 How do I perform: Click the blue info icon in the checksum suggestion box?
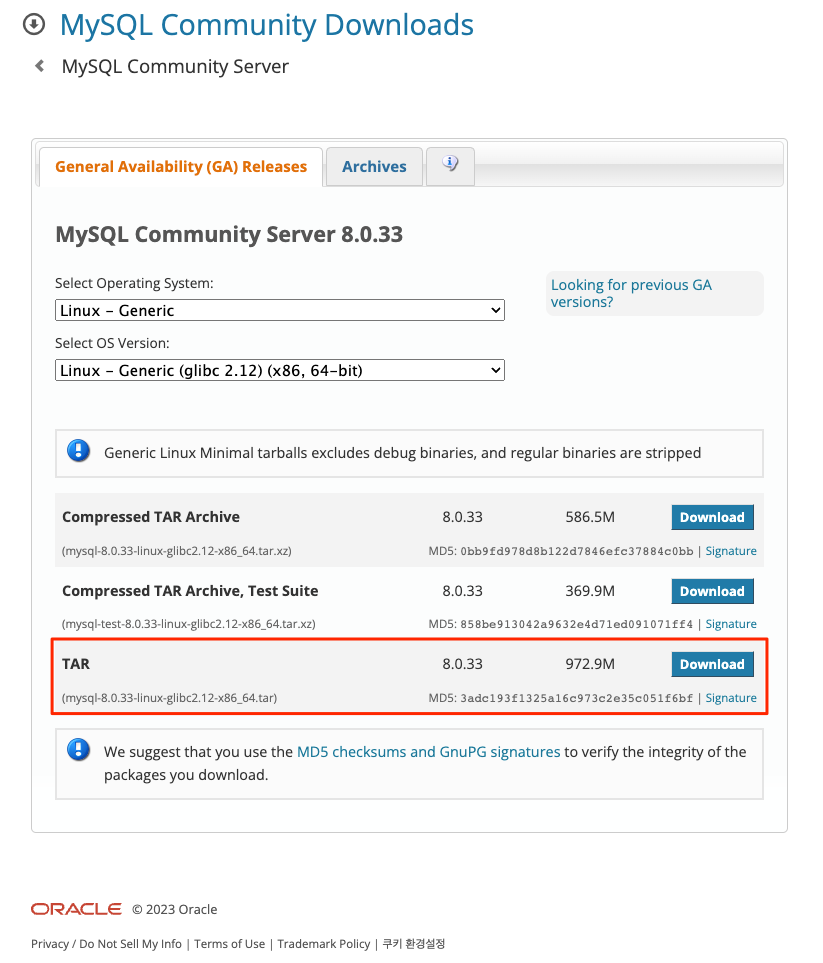coord(78,749)
